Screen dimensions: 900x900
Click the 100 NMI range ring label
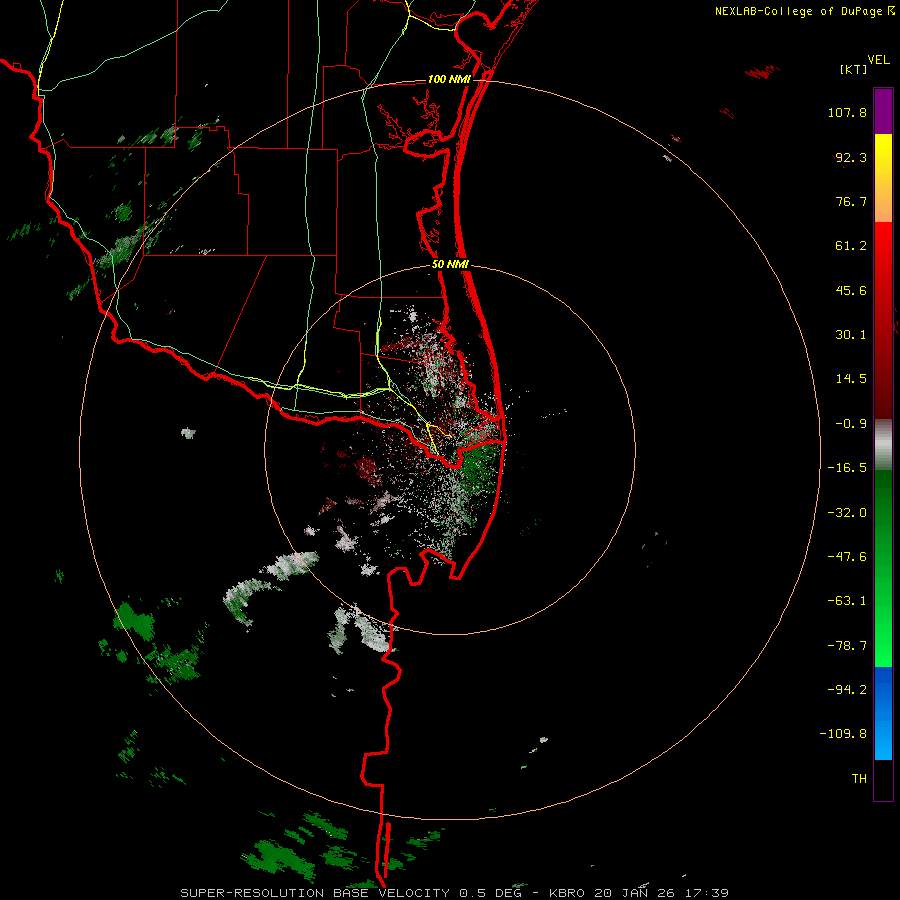pos(449,79)
